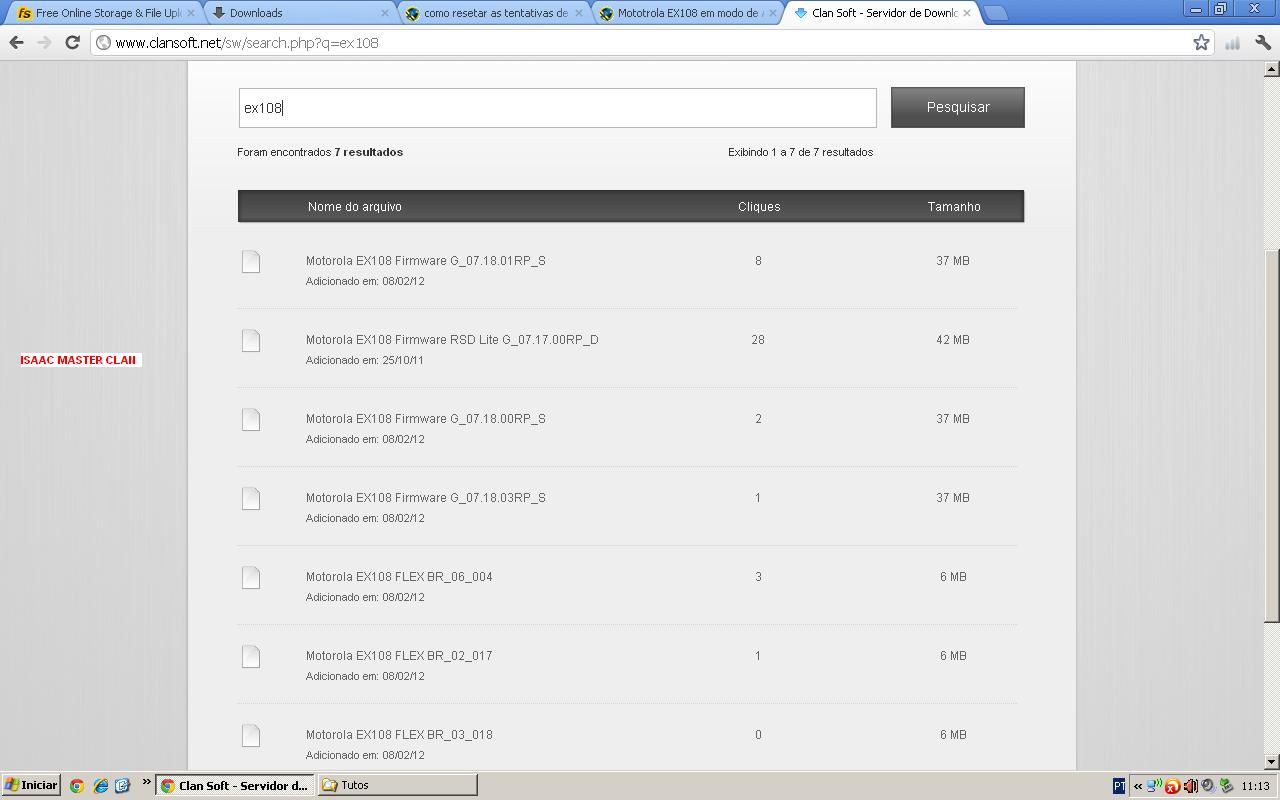The image size is (1280, 800).
Task: Click the '7 resultados' found text
Action: [x=368, y=152]
